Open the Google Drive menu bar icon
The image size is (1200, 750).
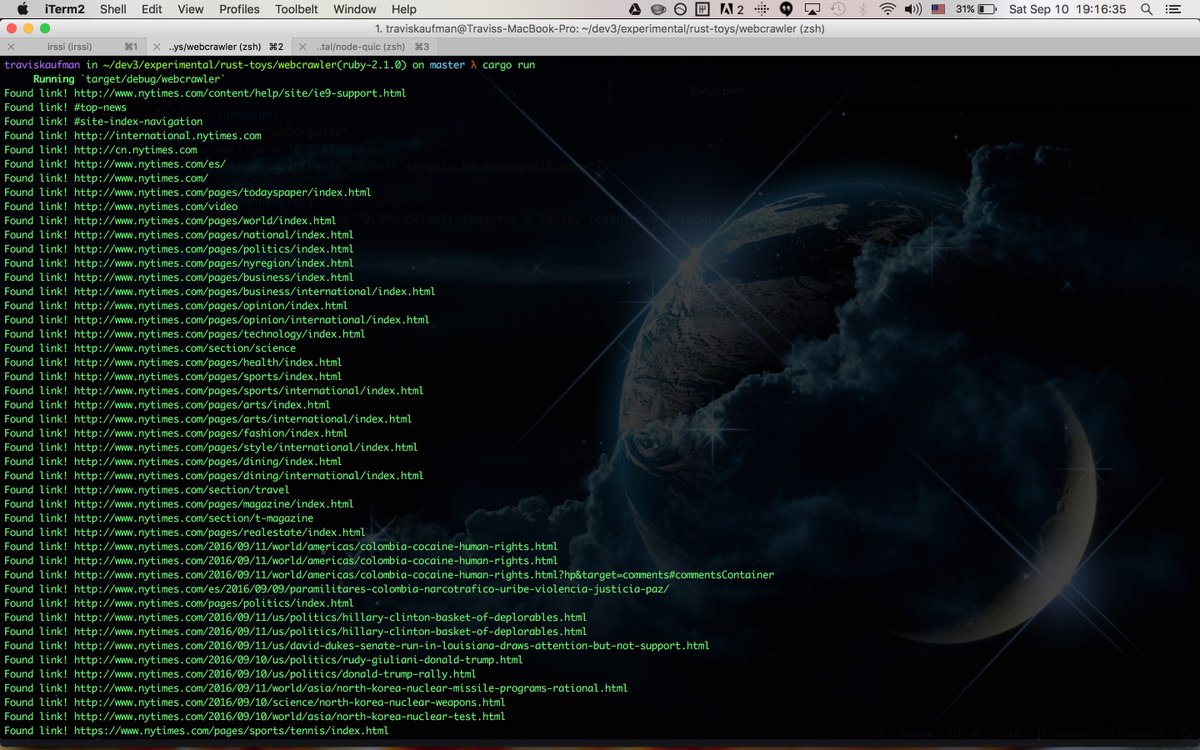point(634,9)
